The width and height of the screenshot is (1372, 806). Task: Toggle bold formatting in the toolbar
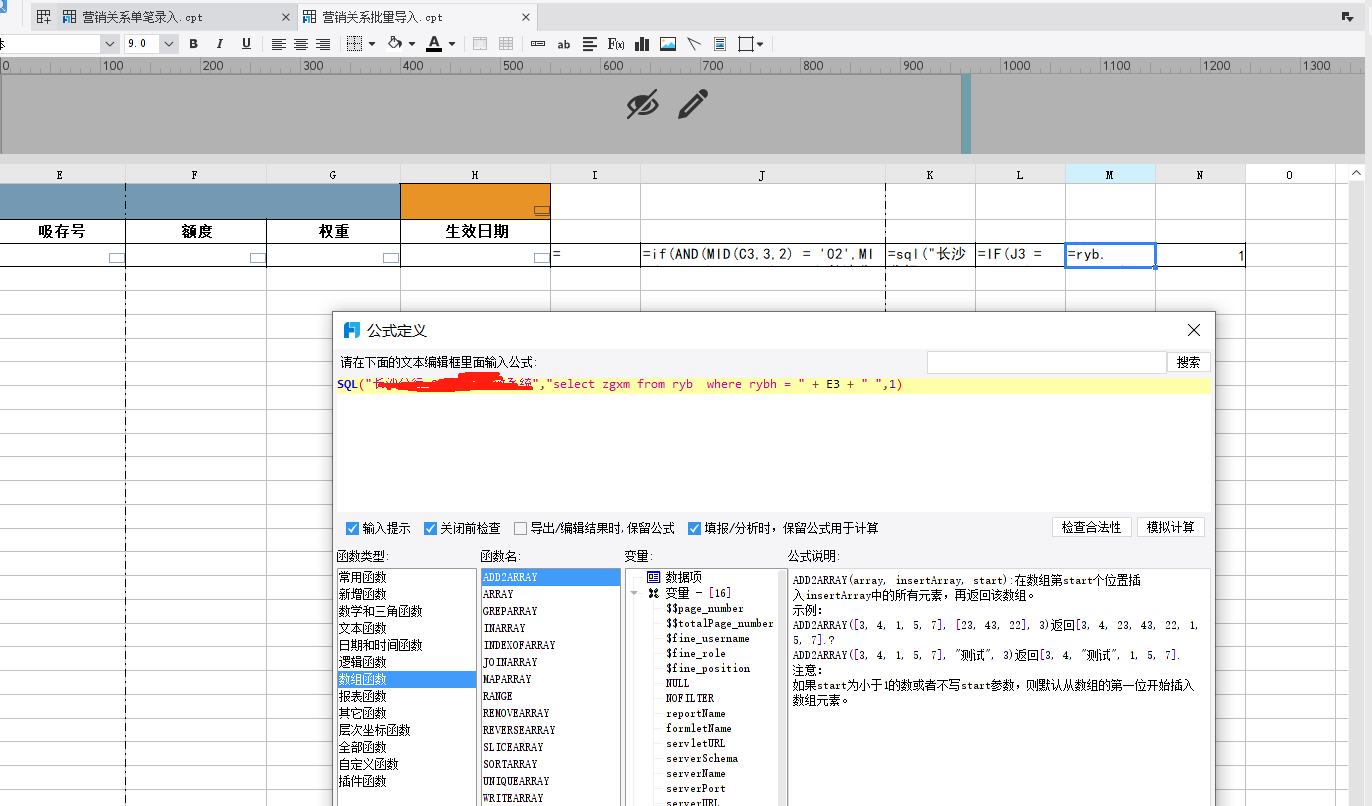coord(194,44)
